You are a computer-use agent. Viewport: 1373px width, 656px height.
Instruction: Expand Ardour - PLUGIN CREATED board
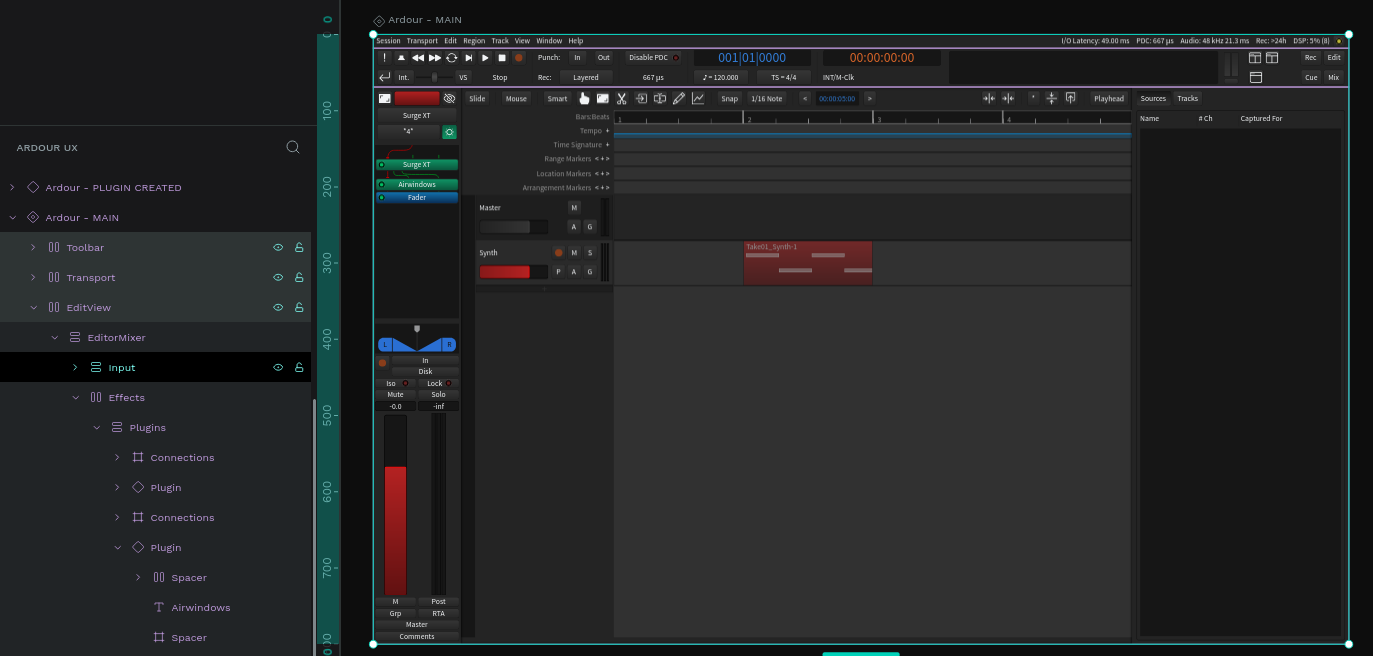point(13,187)
